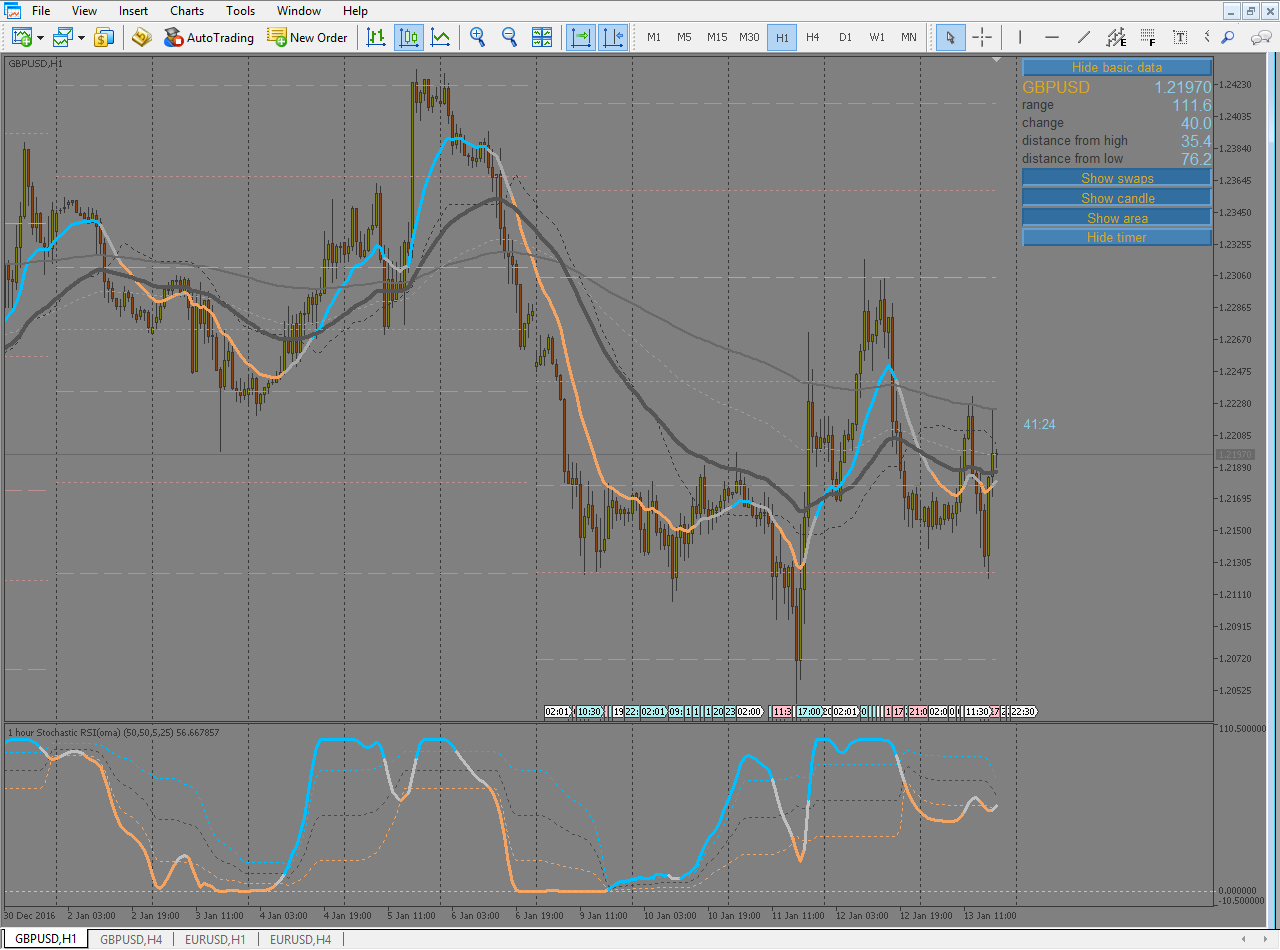This screenshot has width=1280, height=950.
Task: Expand the profiles dropdown arrow
Action: tap(81, 38)
